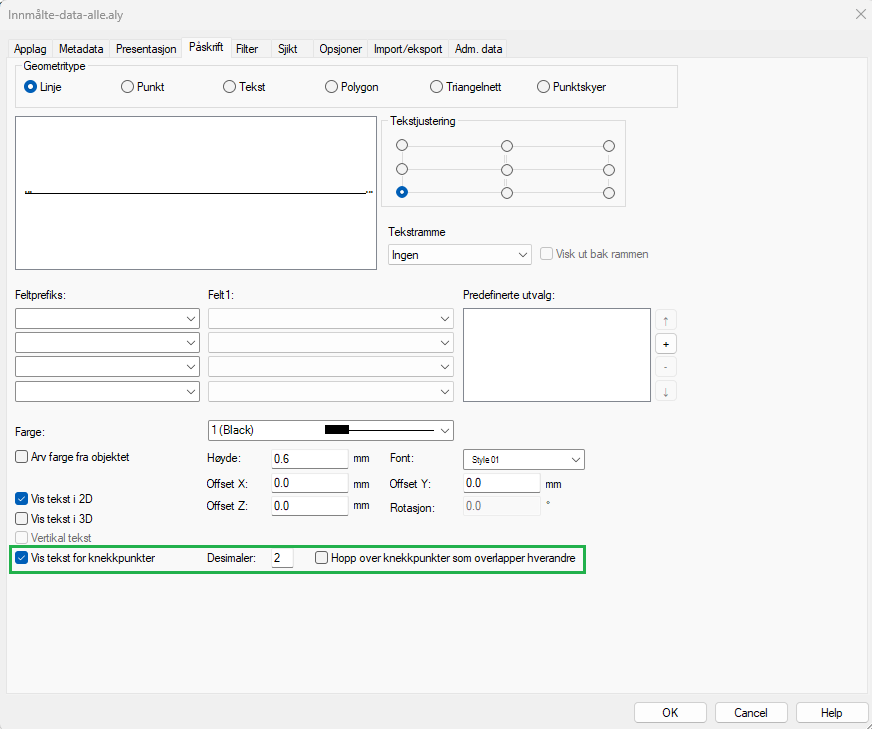Click the OK button
The width and height of the screenshot is (872, 729).
pyautogui.click(x=670, y=713)
